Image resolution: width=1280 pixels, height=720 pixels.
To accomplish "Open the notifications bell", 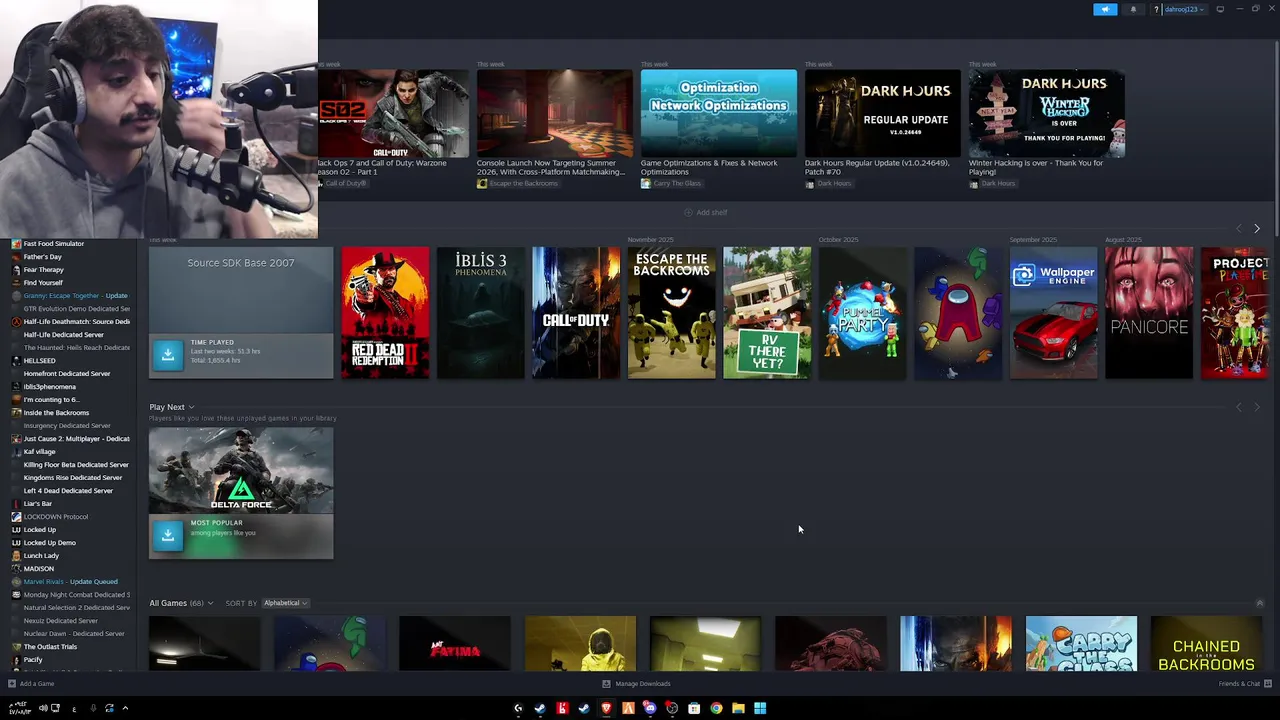I will click(1133, 9).
